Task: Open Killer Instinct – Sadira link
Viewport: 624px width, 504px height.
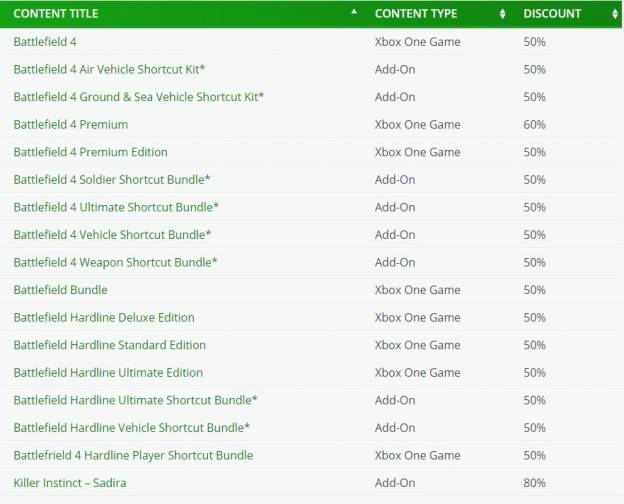Action: [70, 483]
